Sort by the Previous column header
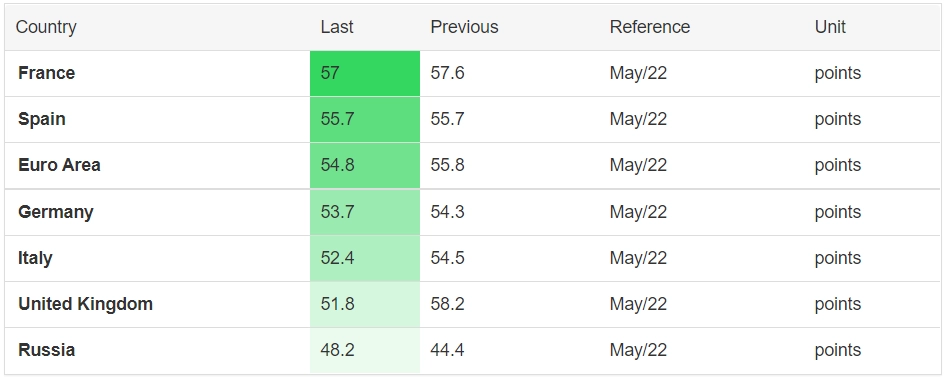 (464, 27)
